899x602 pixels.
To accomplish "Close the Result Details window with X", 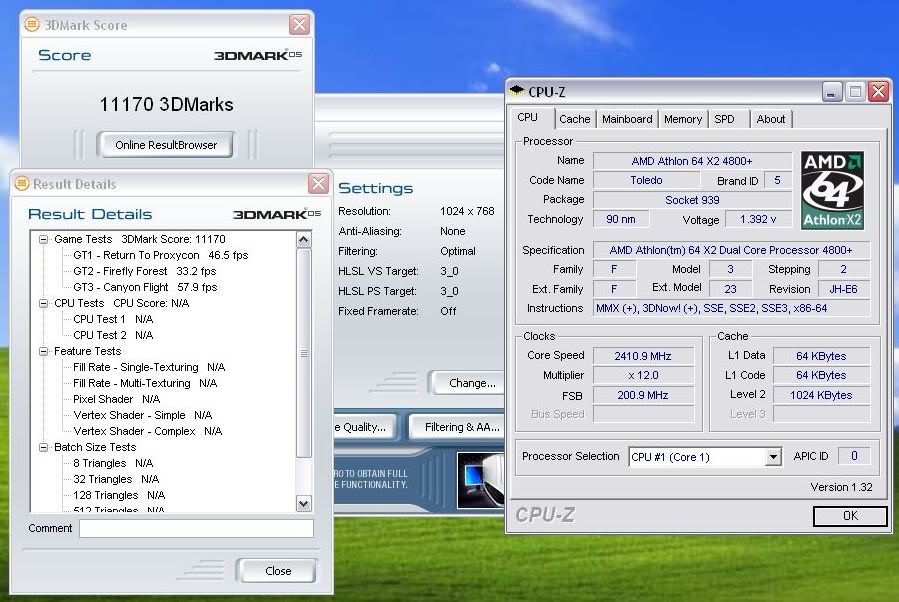I will click(x=318, y=183).
